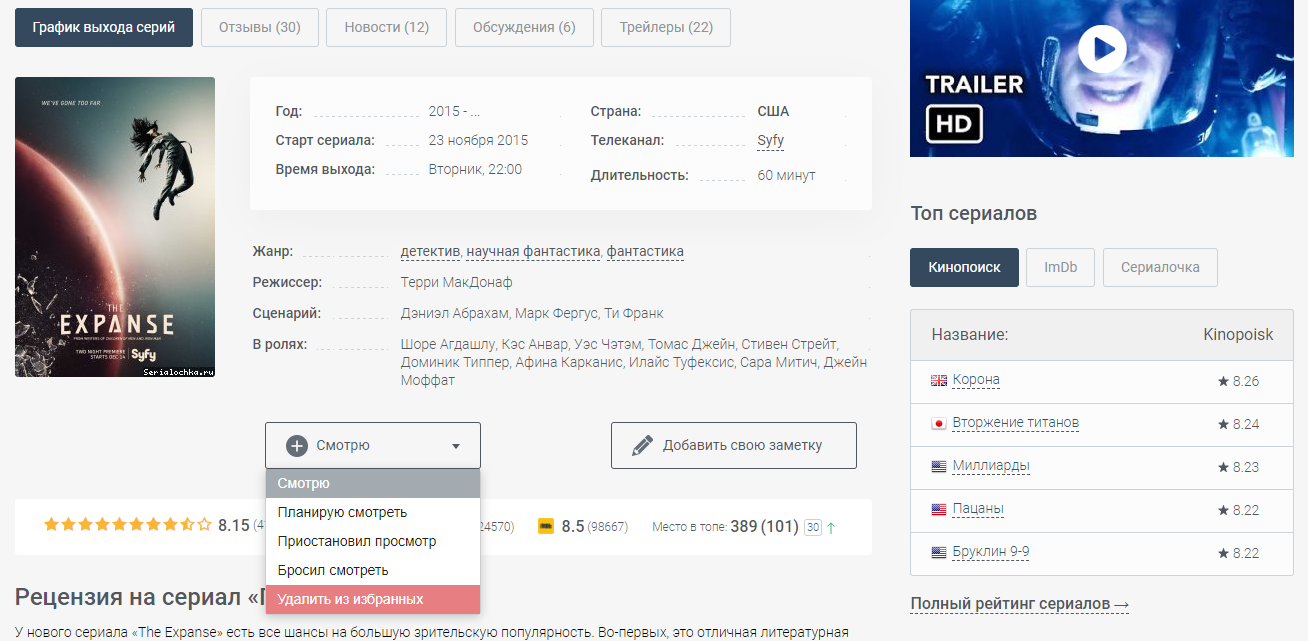
Task: Open Корона series link
Action: tap(976, 380)
